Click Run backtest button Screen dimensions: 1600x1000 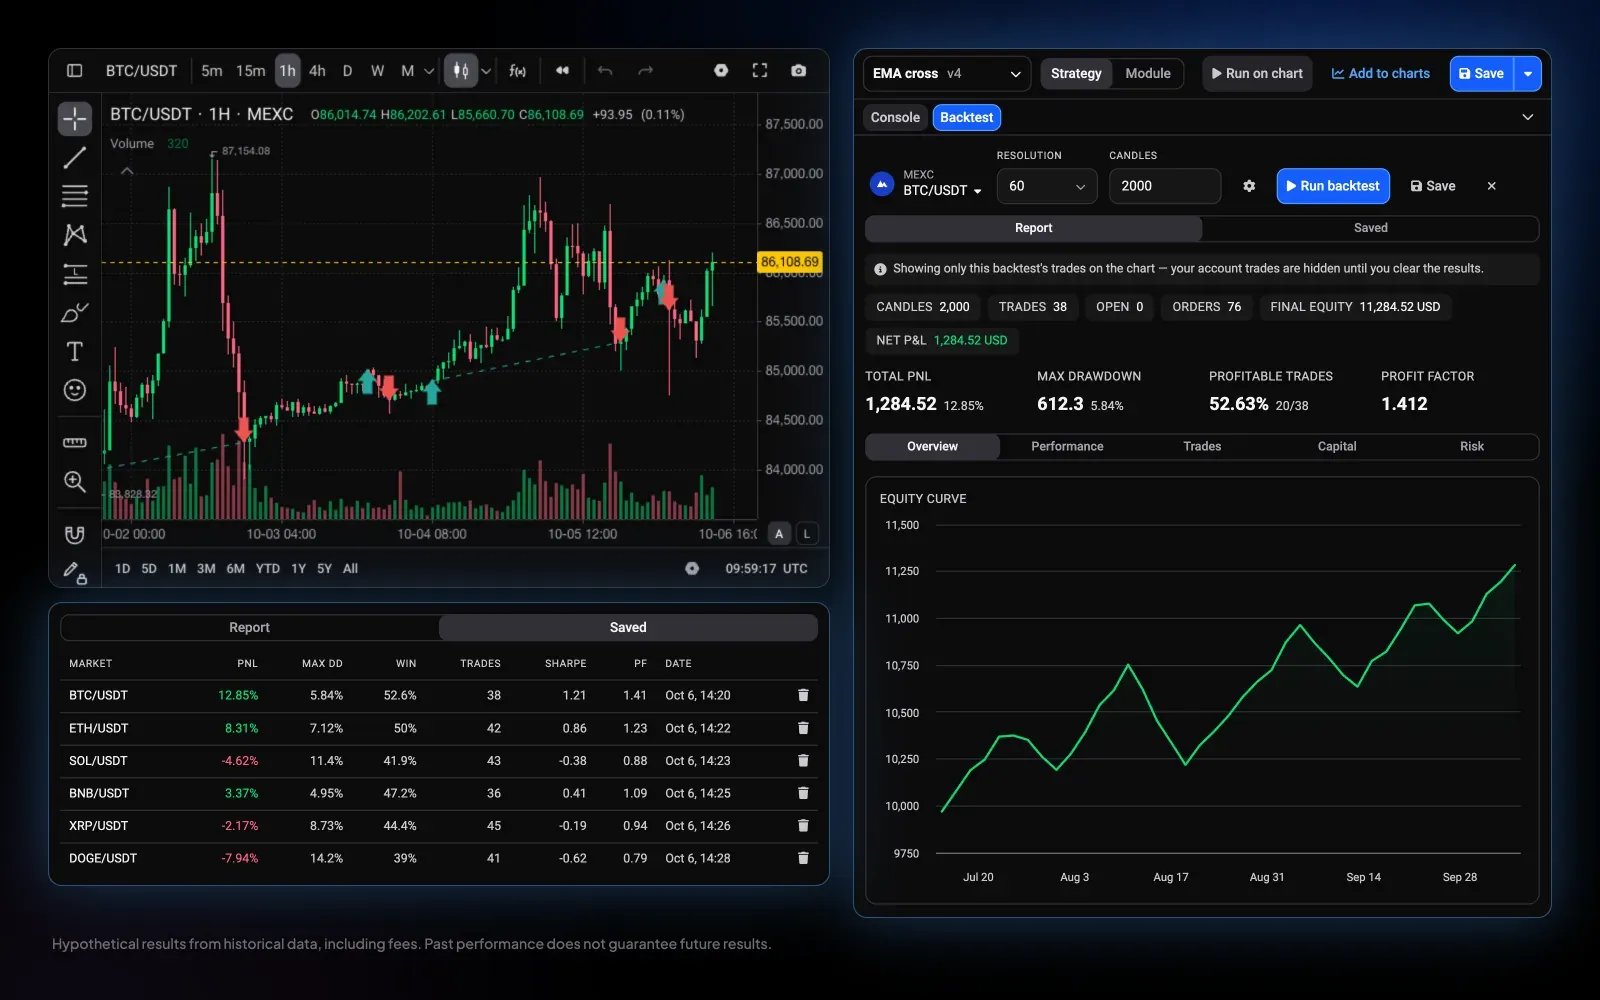pyautogui.click(x=1333, y=186)
